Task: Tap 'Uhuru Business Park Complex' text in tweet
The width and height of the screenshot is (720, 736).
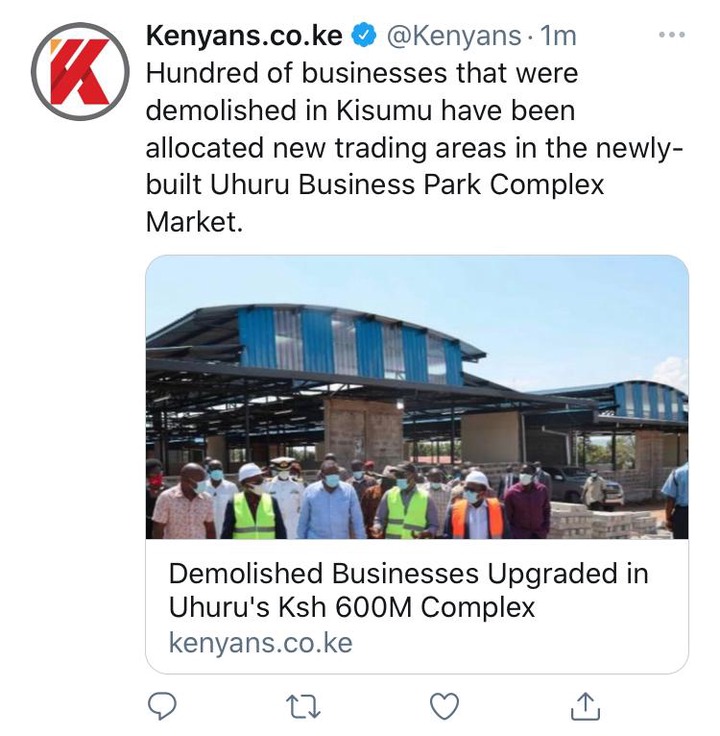Action: (406, 185)
